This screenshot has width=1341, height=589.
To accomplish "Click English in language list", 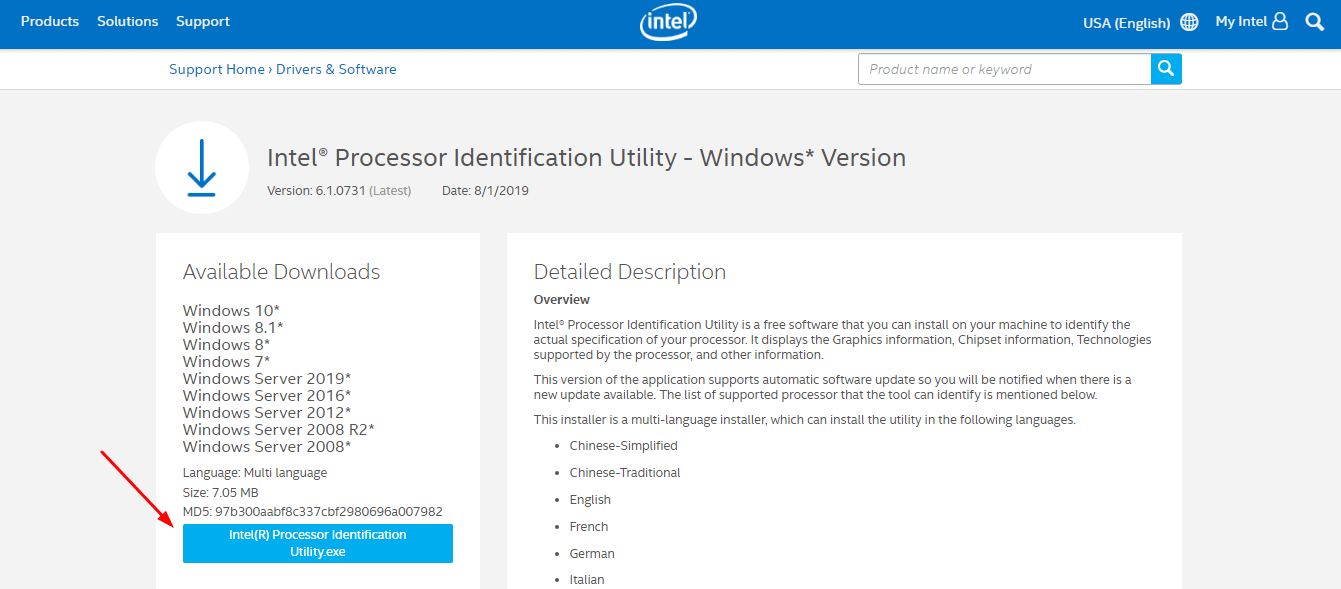I will pyautogui.click(x=590, y=500).
